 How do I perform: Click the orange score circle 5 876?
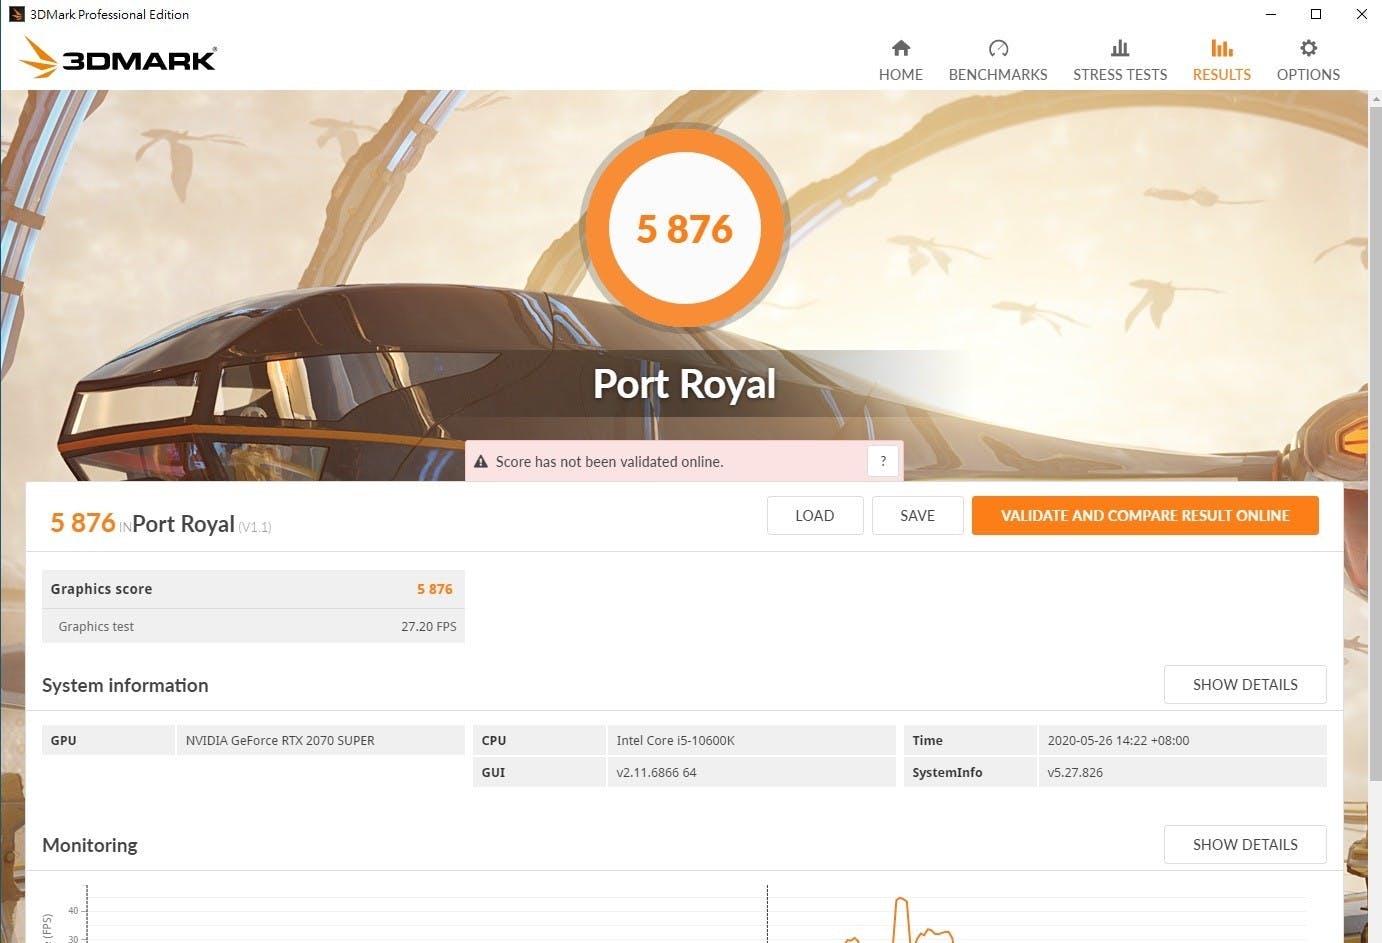tap(685, 228)
